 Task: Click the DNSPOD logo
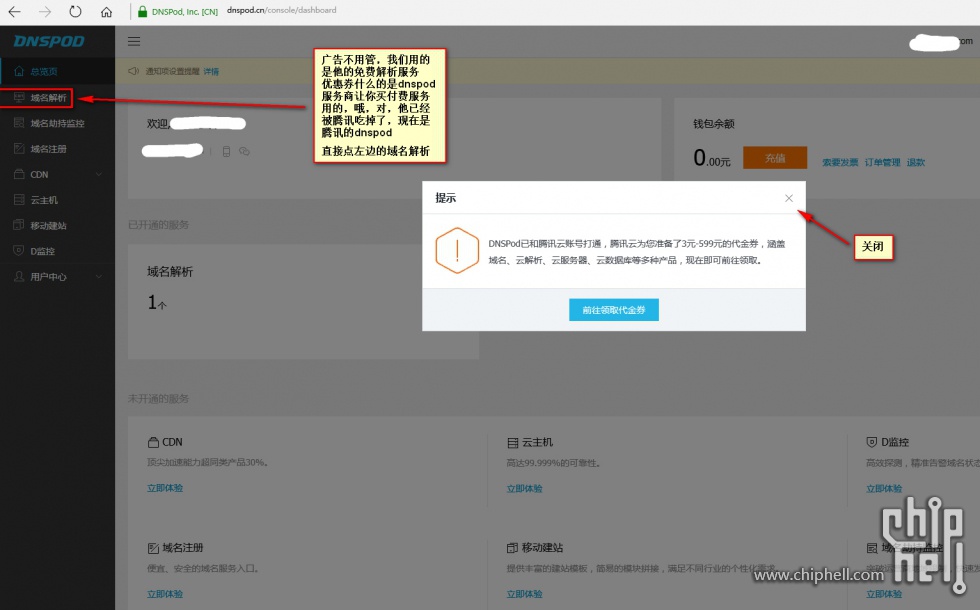tap(49, 41)
